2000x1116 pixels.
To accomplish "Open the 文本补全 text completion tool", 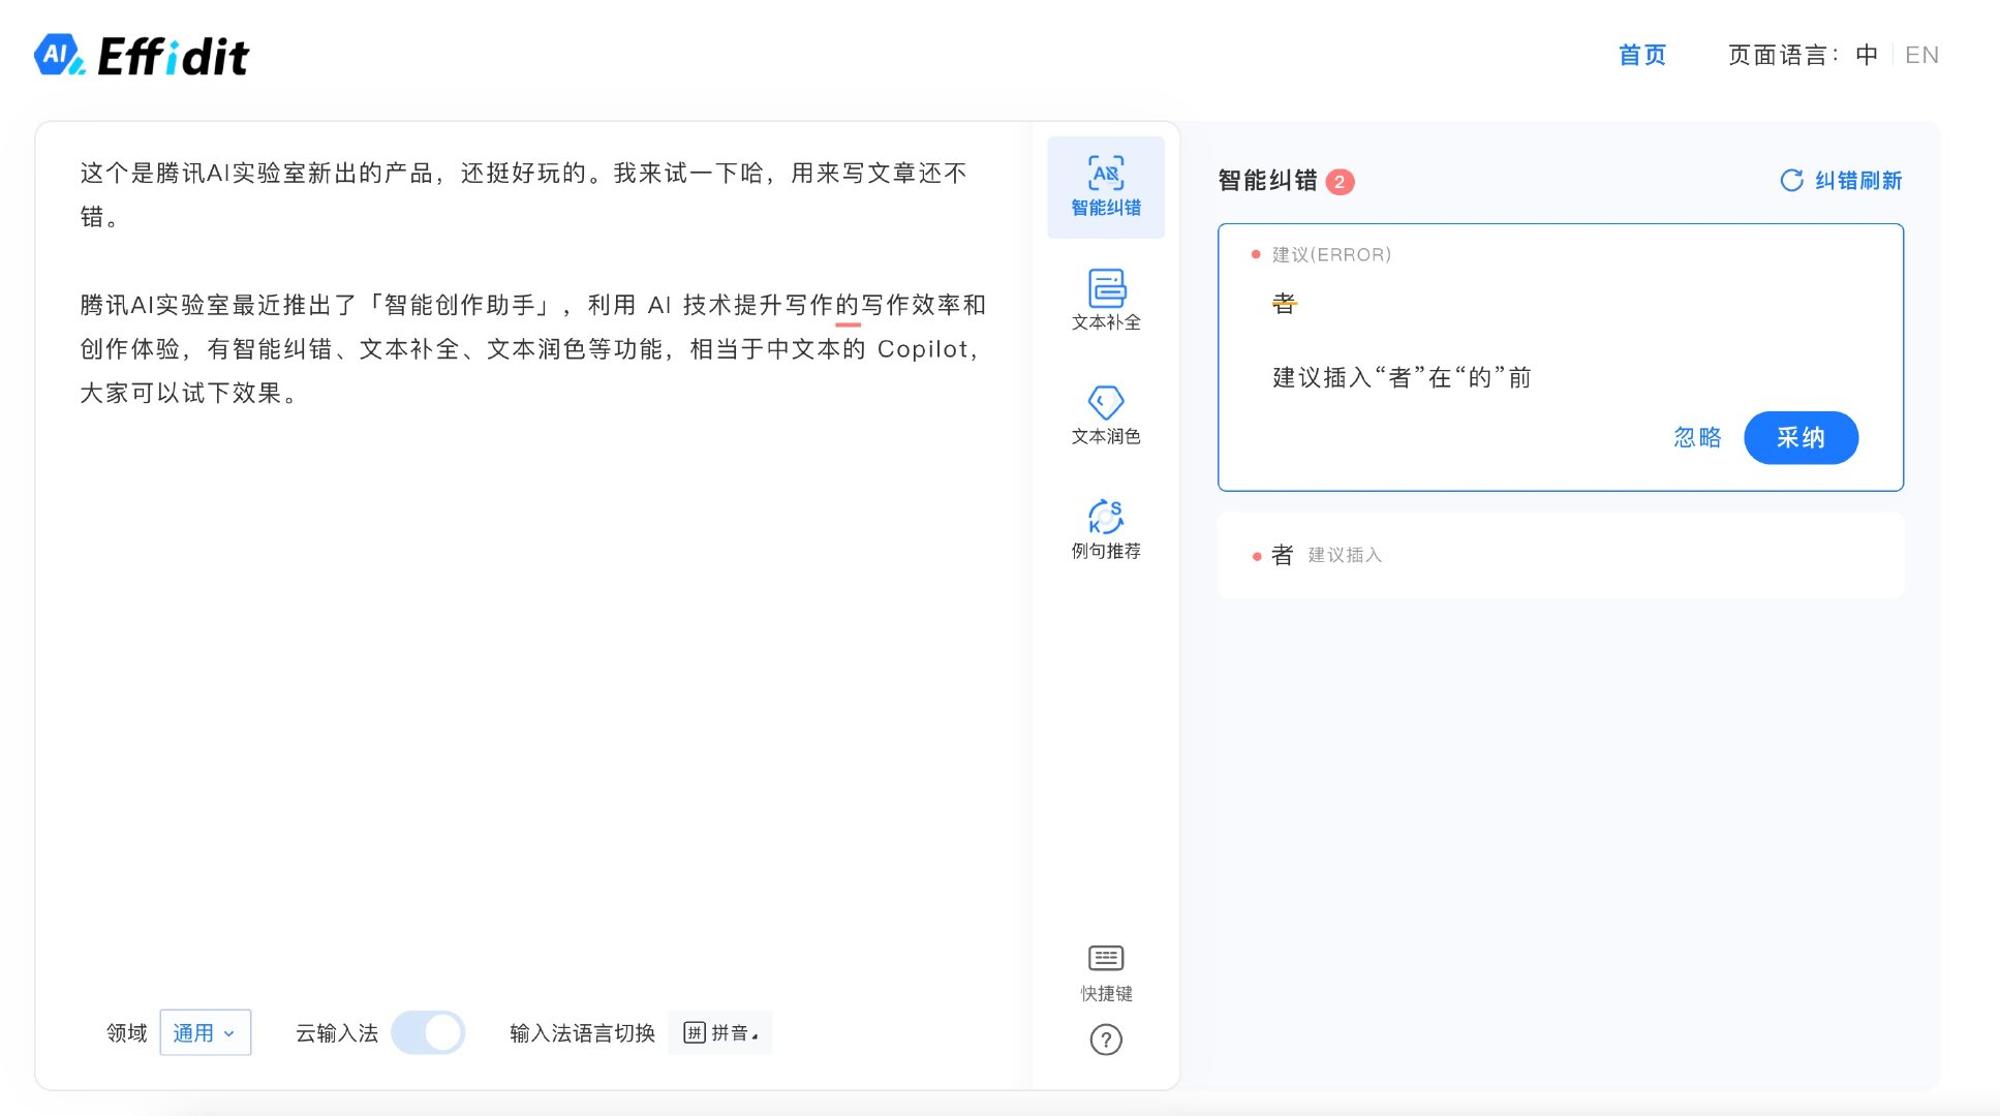I will coord(1105,300).
